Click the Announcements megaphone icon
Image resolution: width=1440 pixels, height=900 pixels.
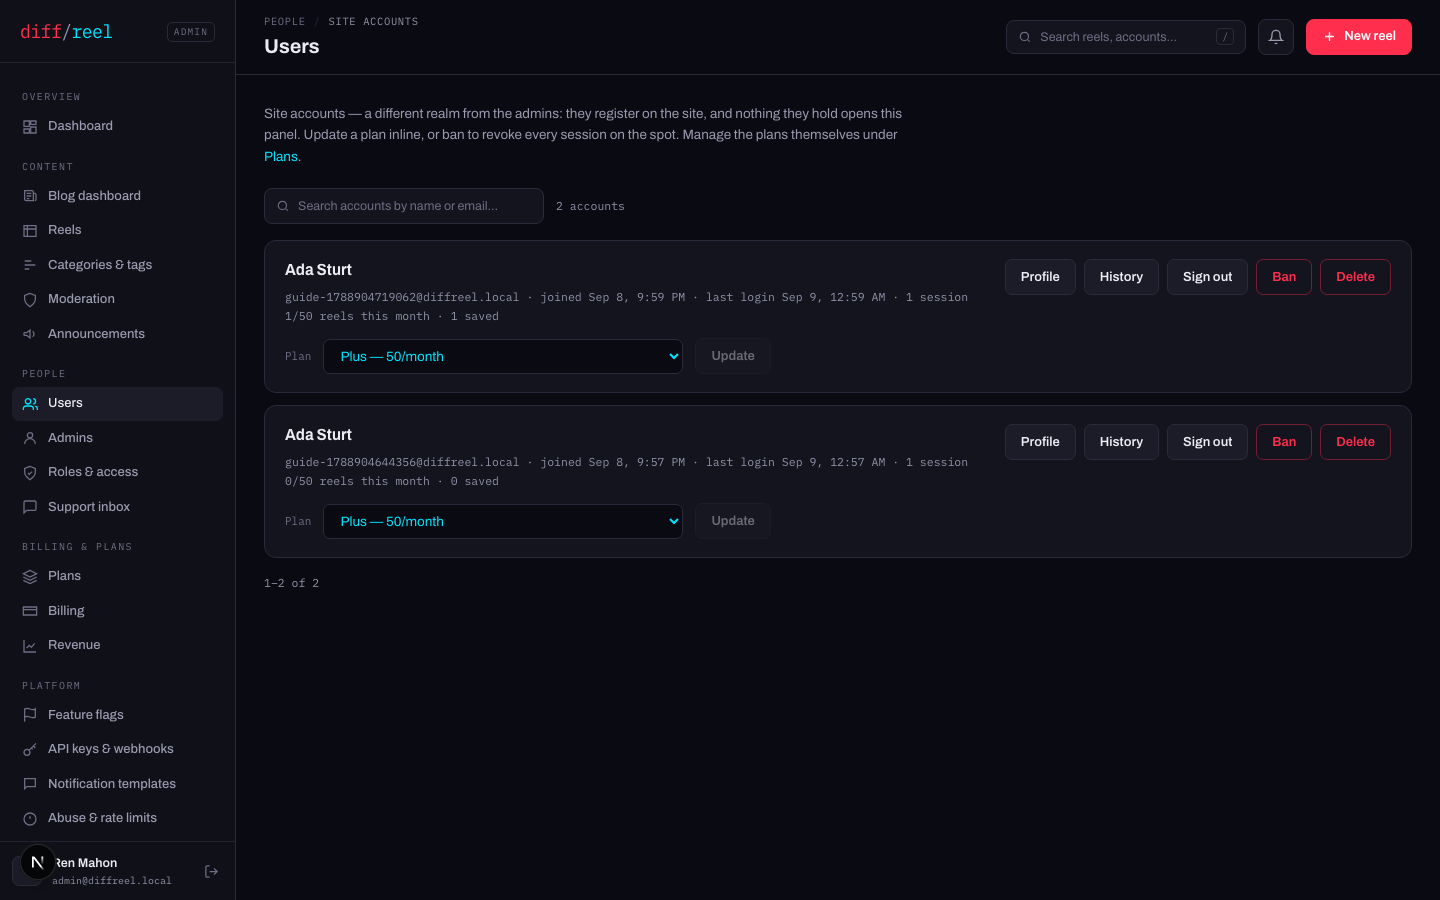[x=30, y=334]
